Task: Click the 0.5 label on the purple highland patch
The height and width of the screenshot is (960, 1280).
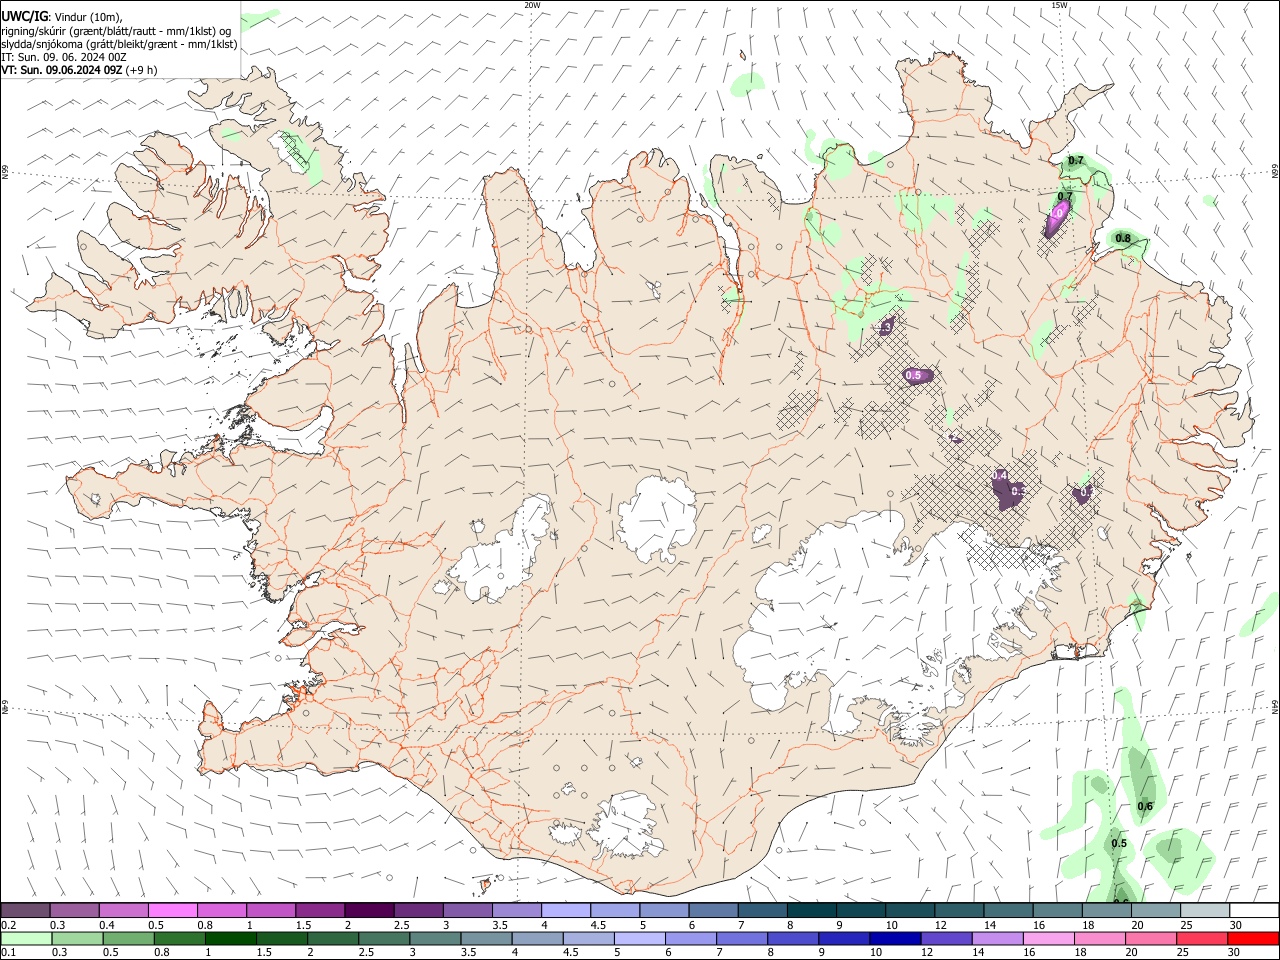Action: click(x=913, y=375)
